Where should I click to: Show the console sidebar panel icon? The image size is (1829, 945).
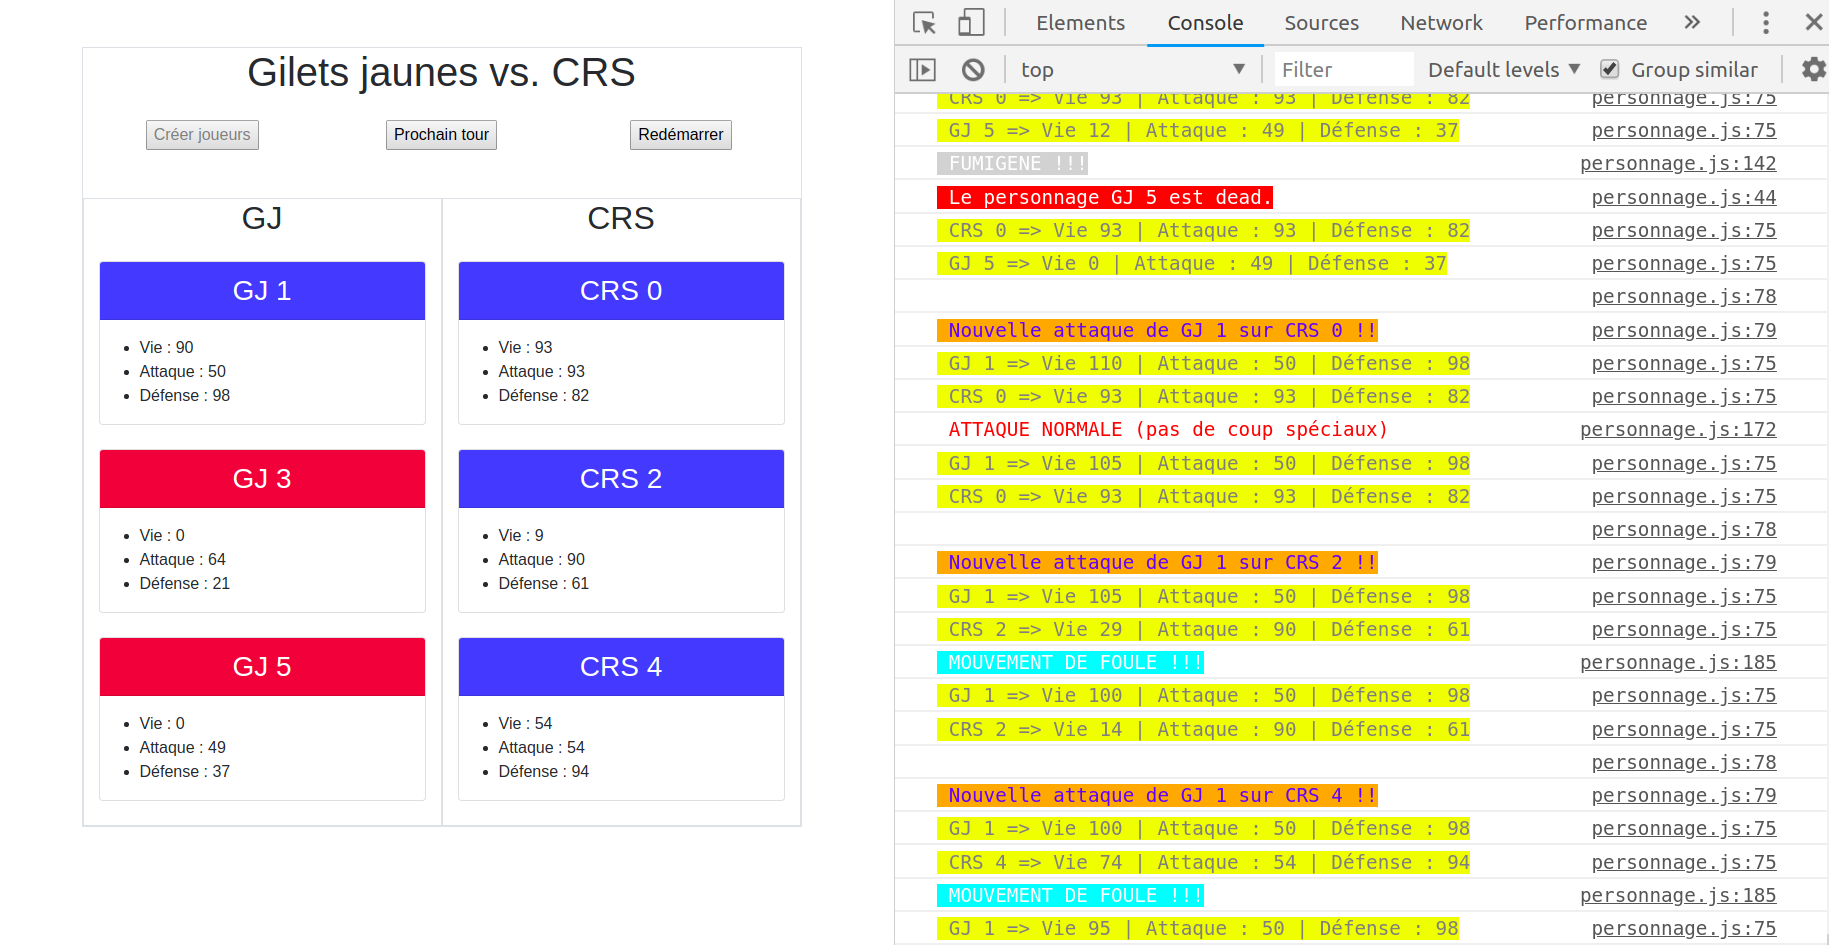point(922,70)
